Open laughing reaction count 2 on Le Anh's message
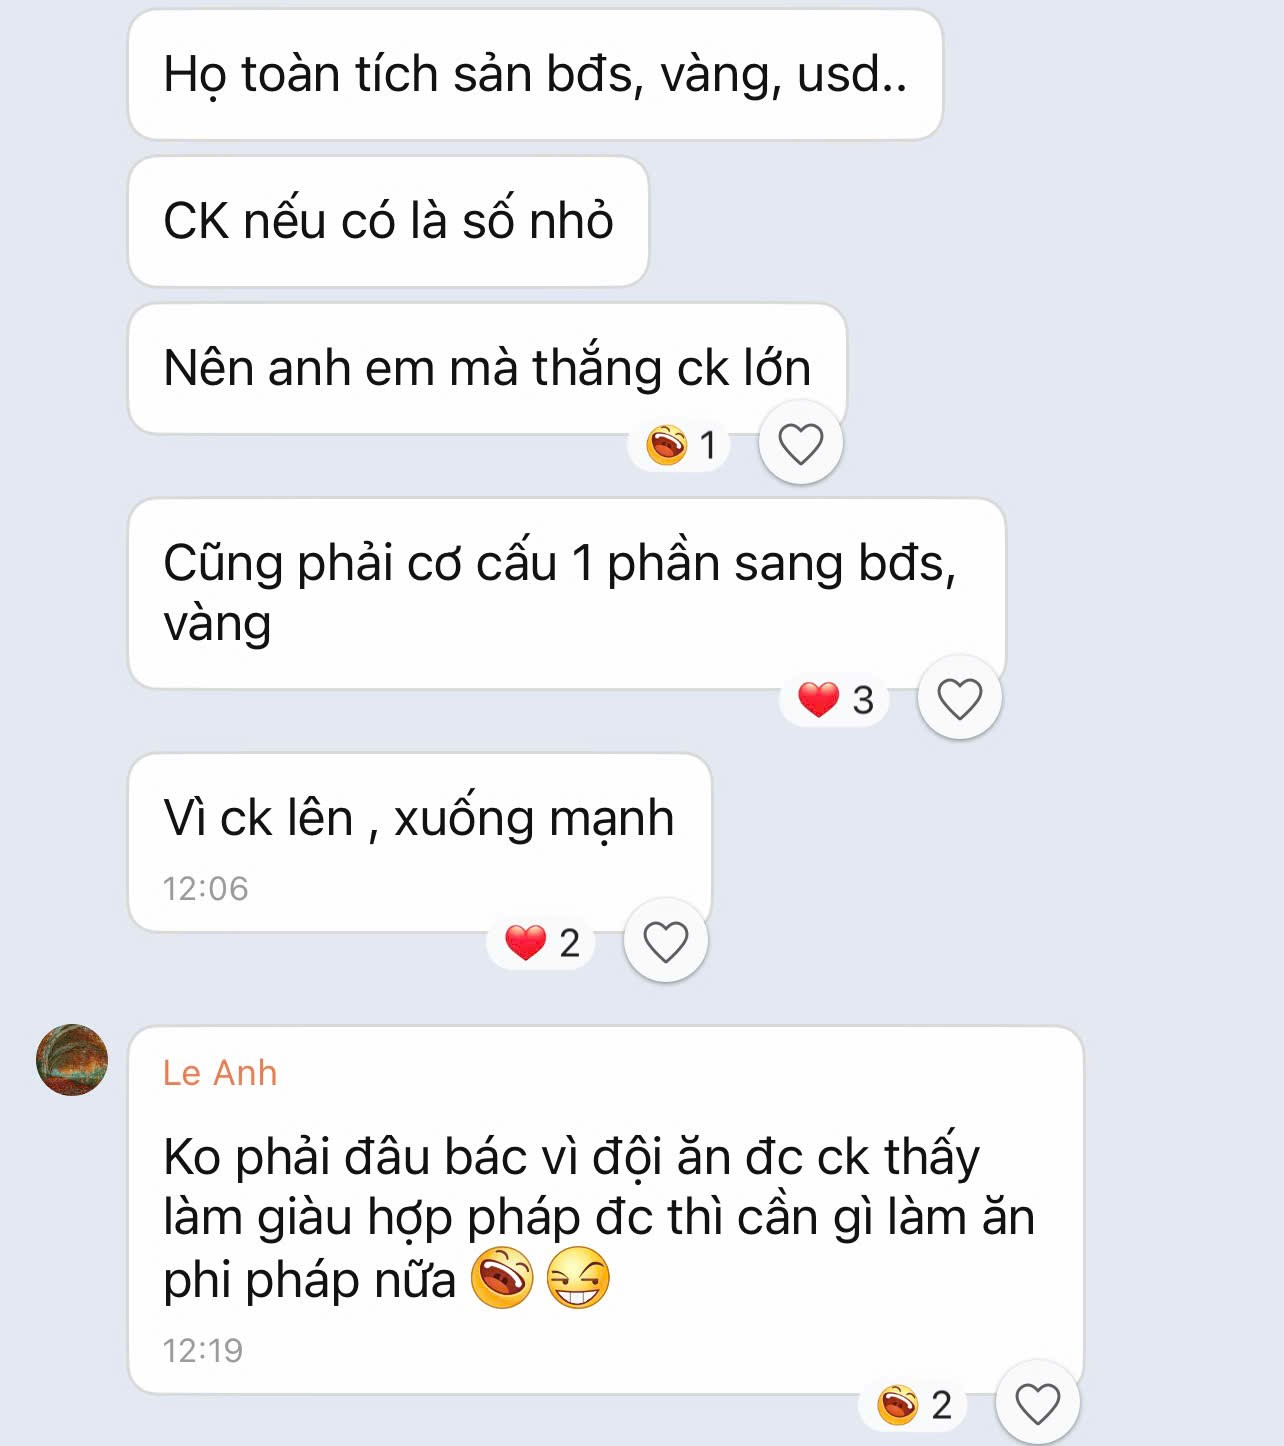The height and width of the screenshot is (1446, 1284). click(x=913, y=1404)
